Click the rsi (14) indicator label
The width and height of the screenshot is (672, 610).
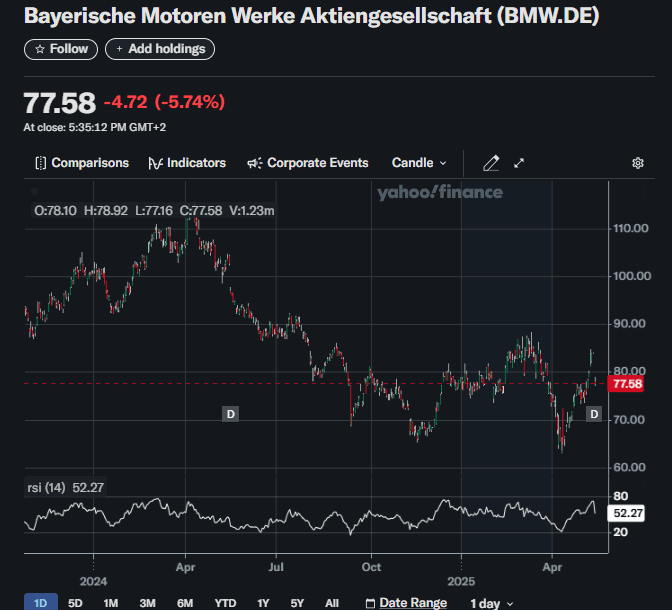(66, 488)
